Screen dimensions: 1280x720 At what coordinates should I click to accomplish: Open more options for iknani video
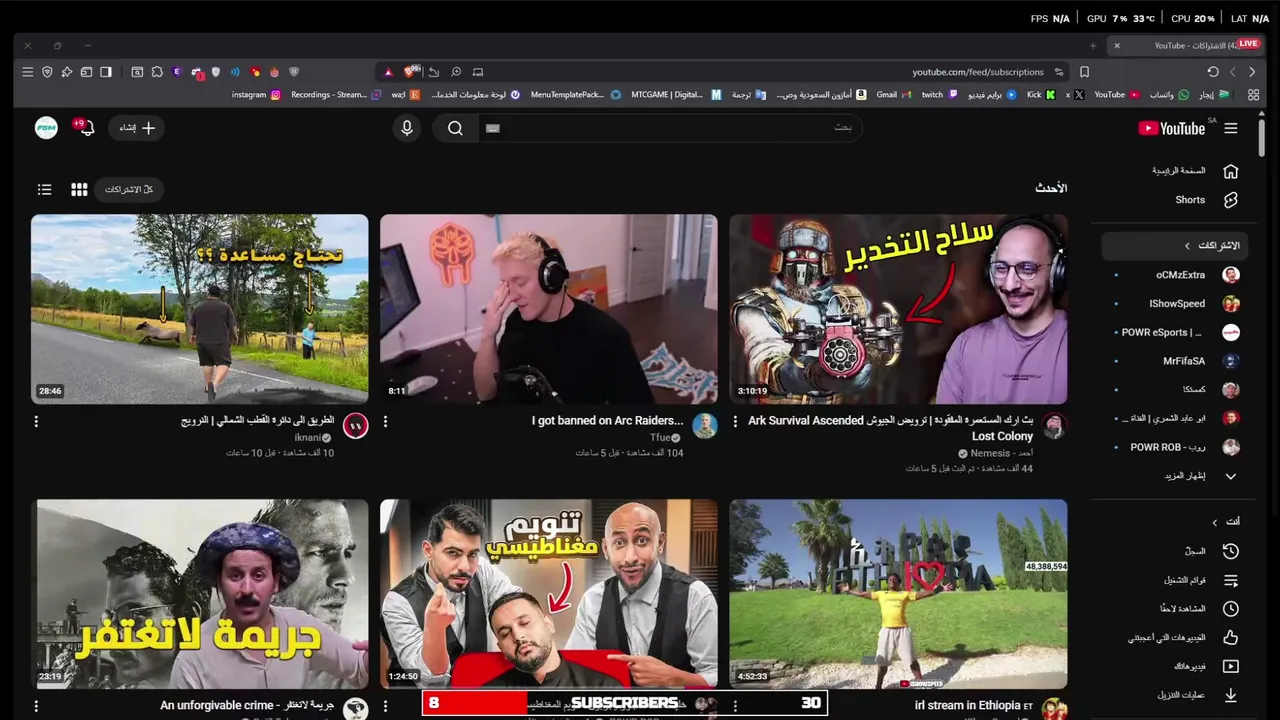[x=36, y=422]
